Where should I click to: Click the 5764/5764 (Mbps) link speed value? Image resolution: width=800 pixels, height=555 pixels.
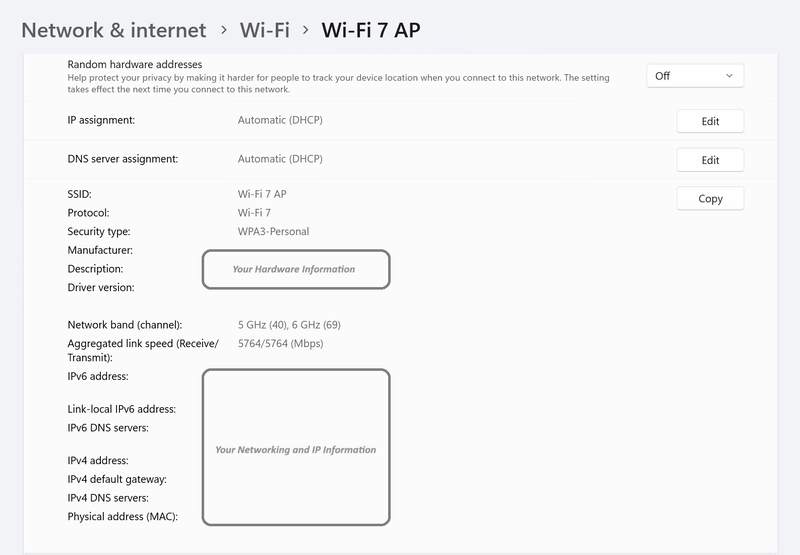point(280,344)
